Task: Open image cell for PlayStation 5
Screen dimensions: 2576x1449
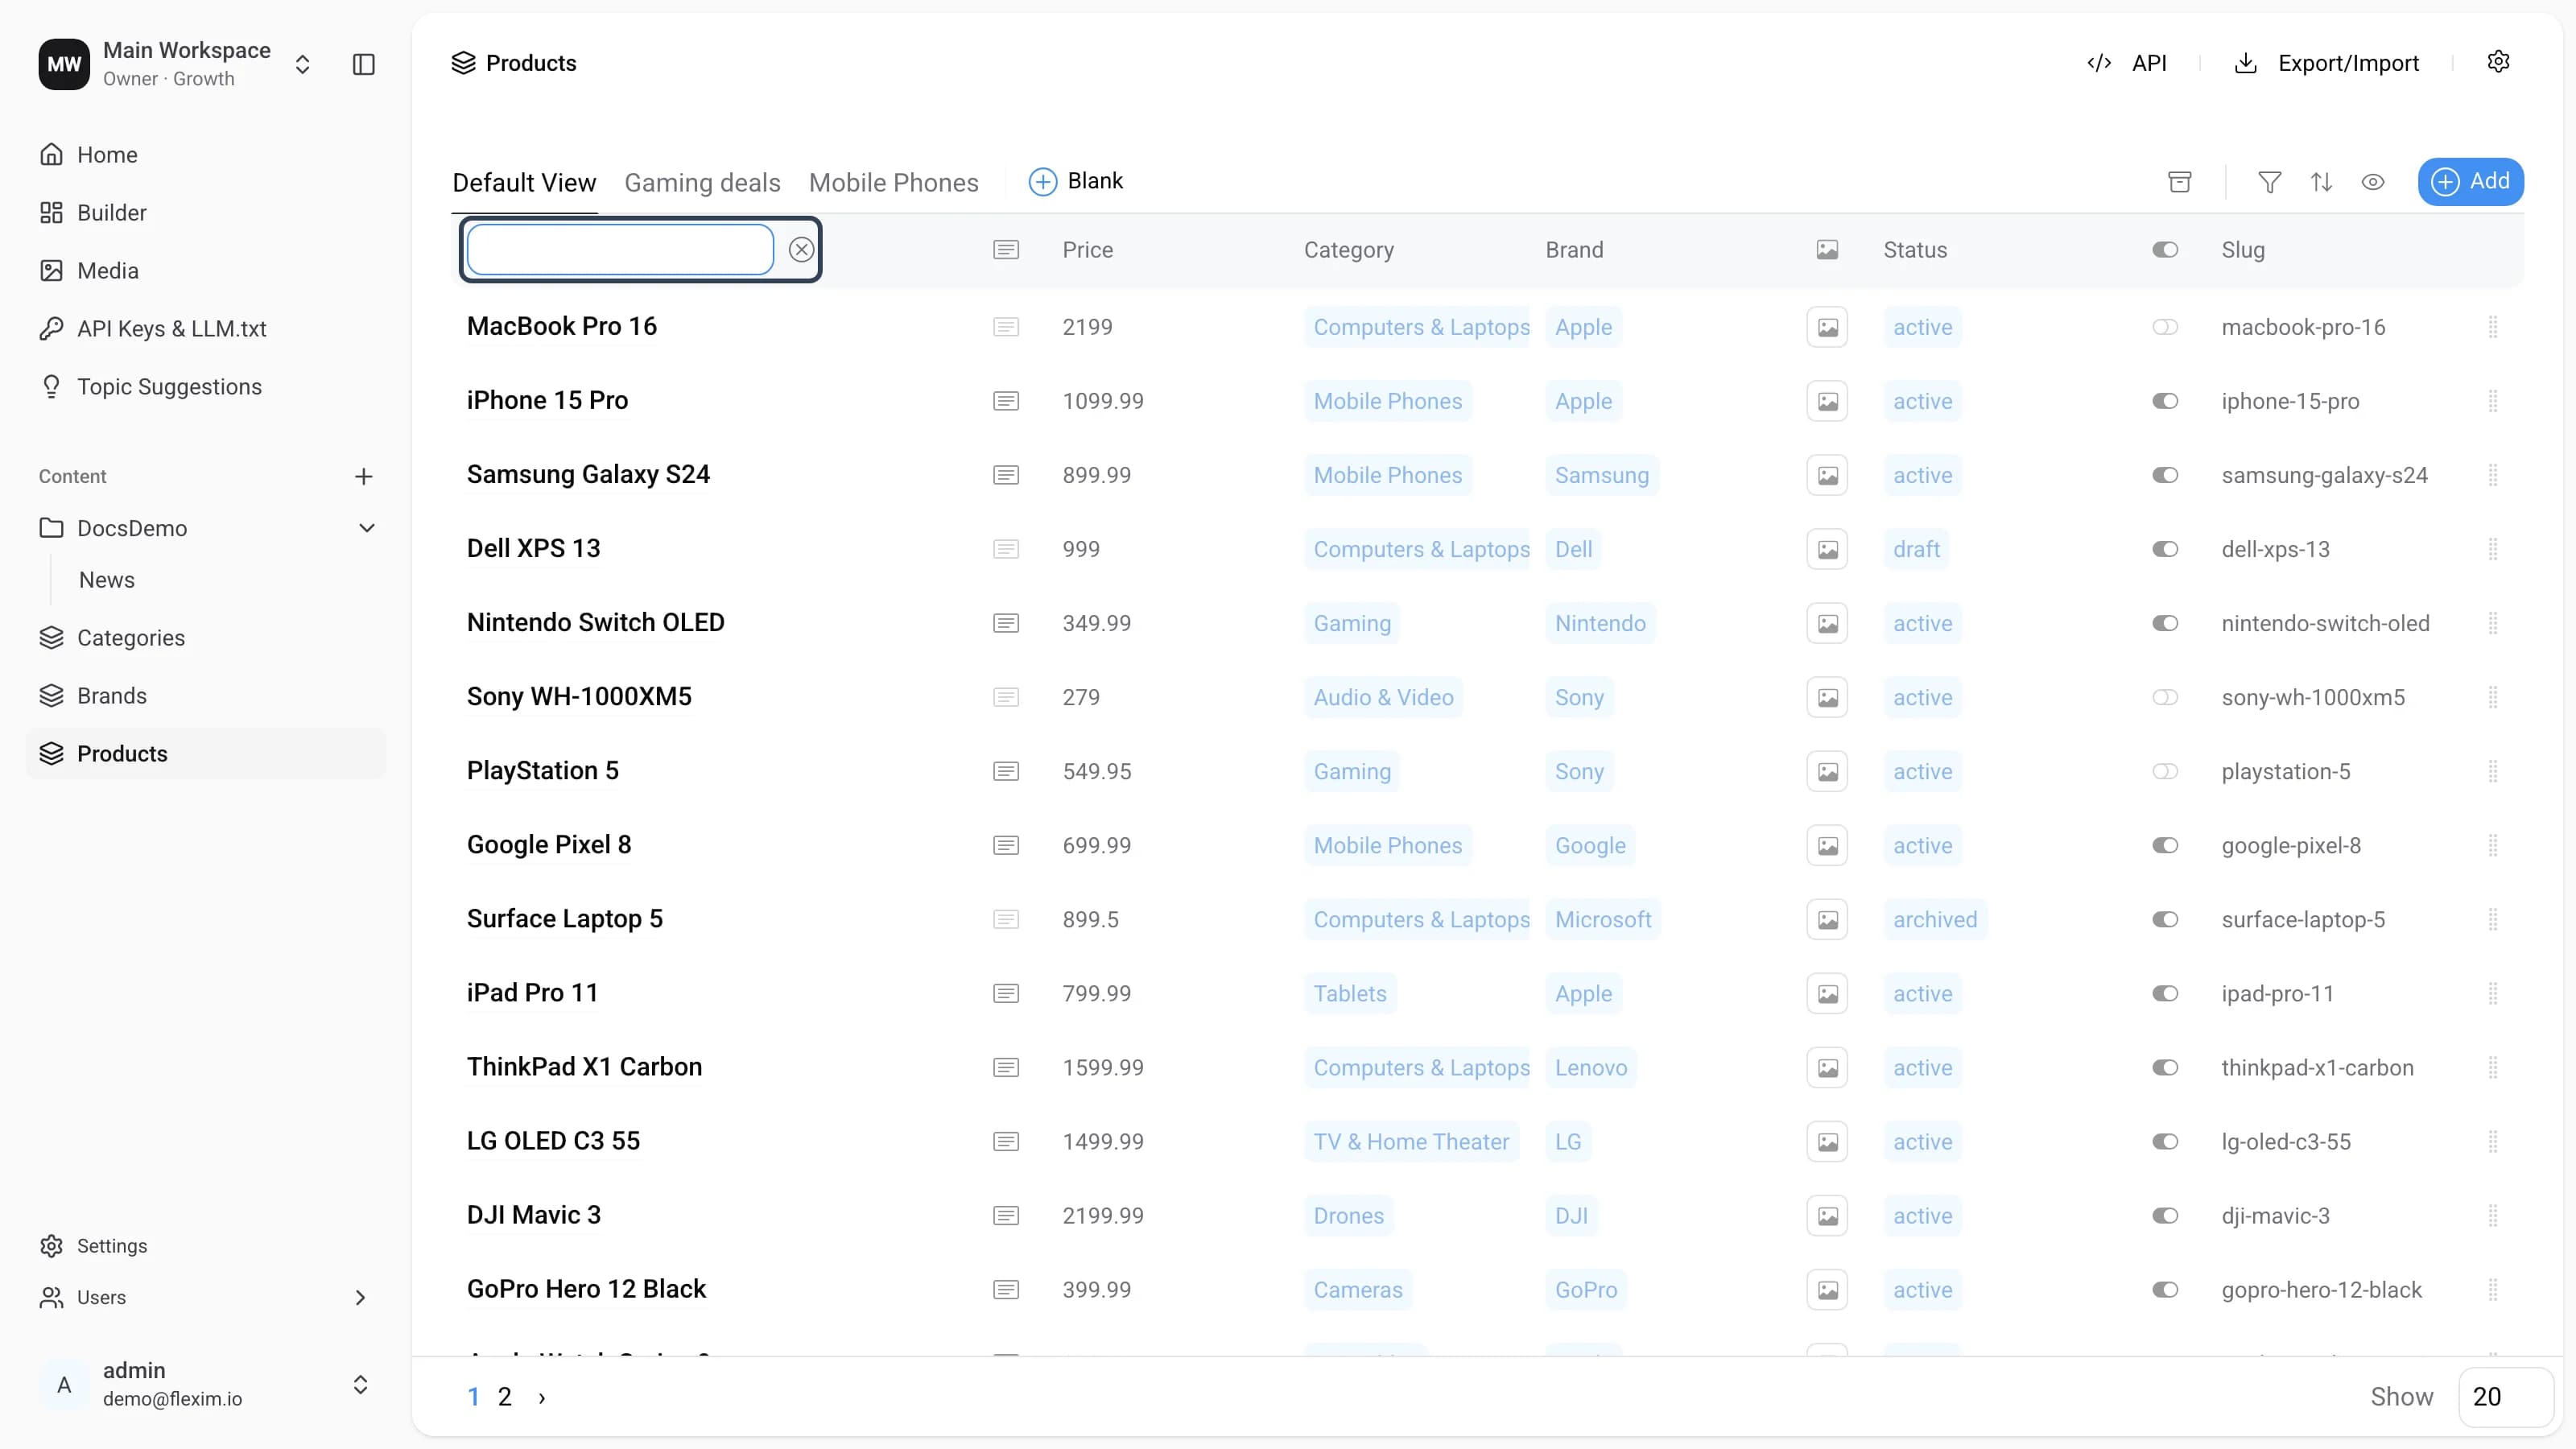Action: pos(1827,771)
